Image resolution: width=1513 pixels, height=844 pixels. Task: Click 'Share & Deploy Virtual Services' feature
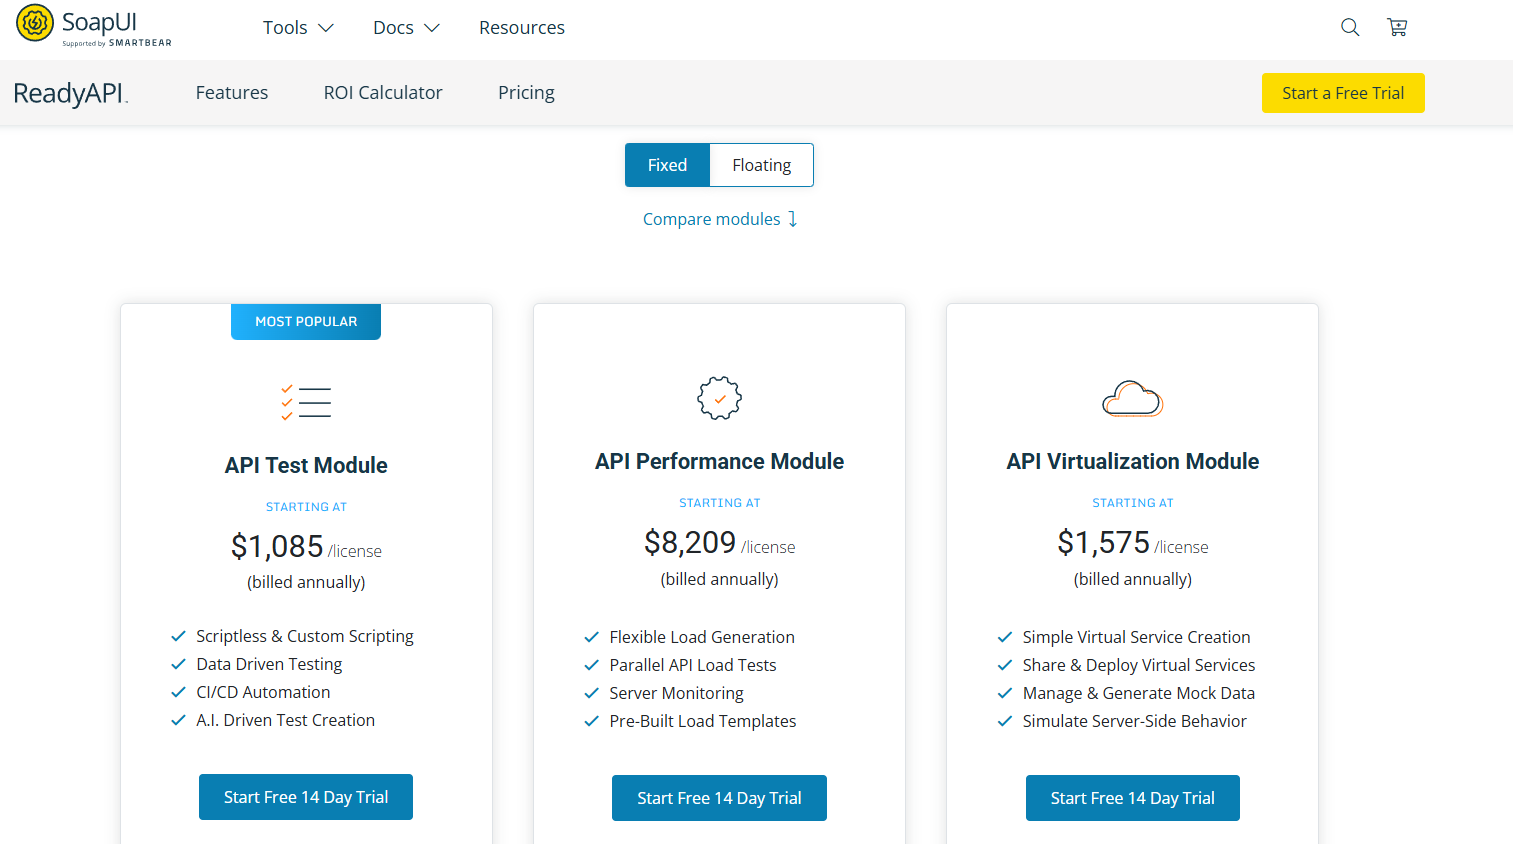point(1139,665)
